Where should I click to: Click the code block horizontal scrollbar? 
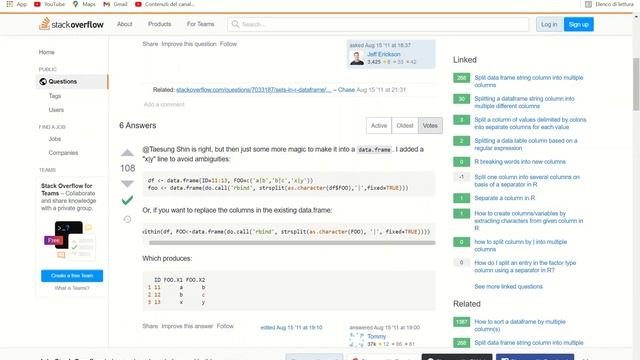pyautogui.click(x=292, y=242)
